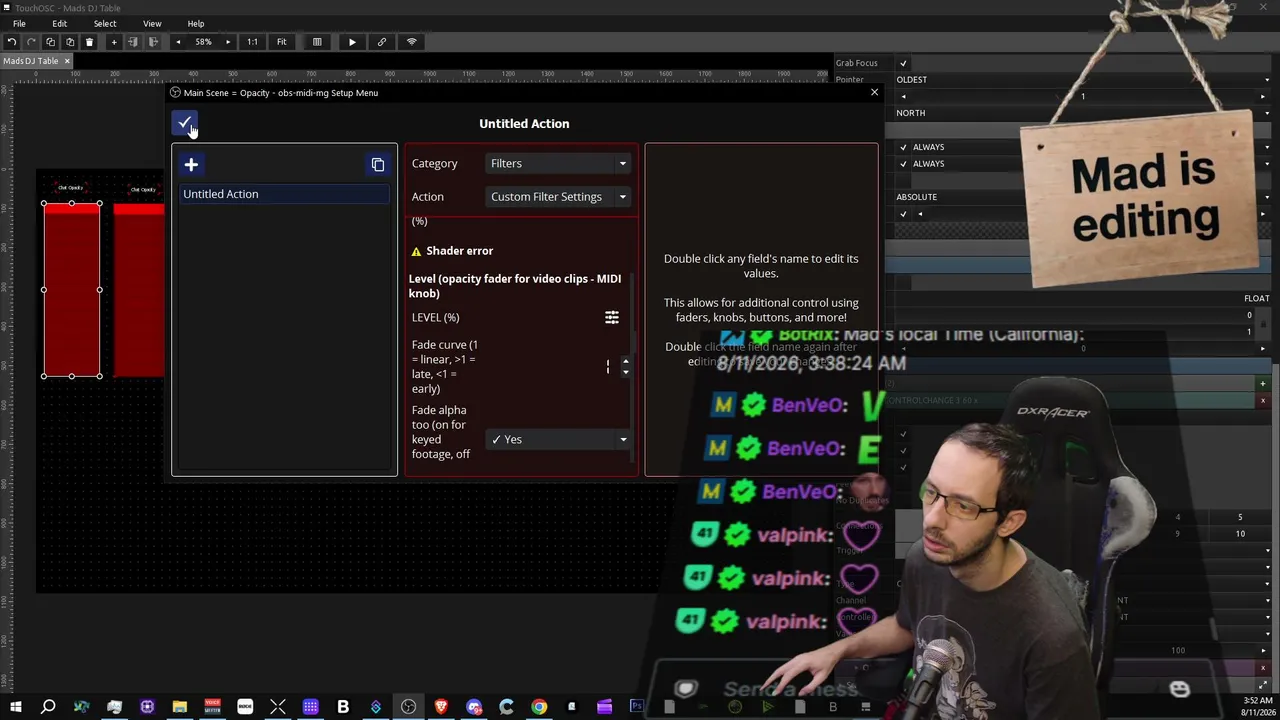Add a new action with the blue plus button
Screen dimensions: 1280x720
[191, 164]
